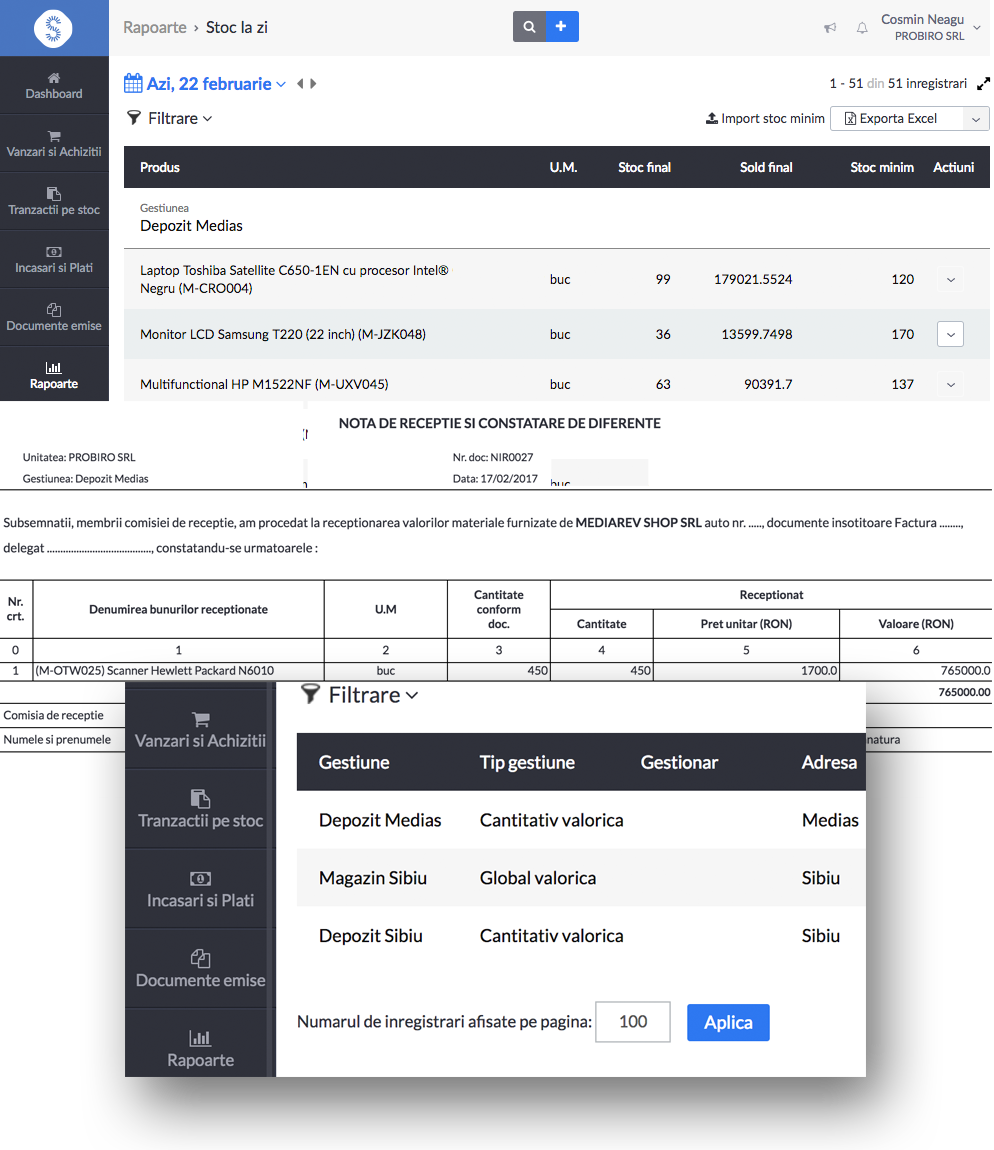The image size is (994, 1150).
Task: Click the Depozit Medias row in the Gestiune table
Action: (x=581, y=820)
